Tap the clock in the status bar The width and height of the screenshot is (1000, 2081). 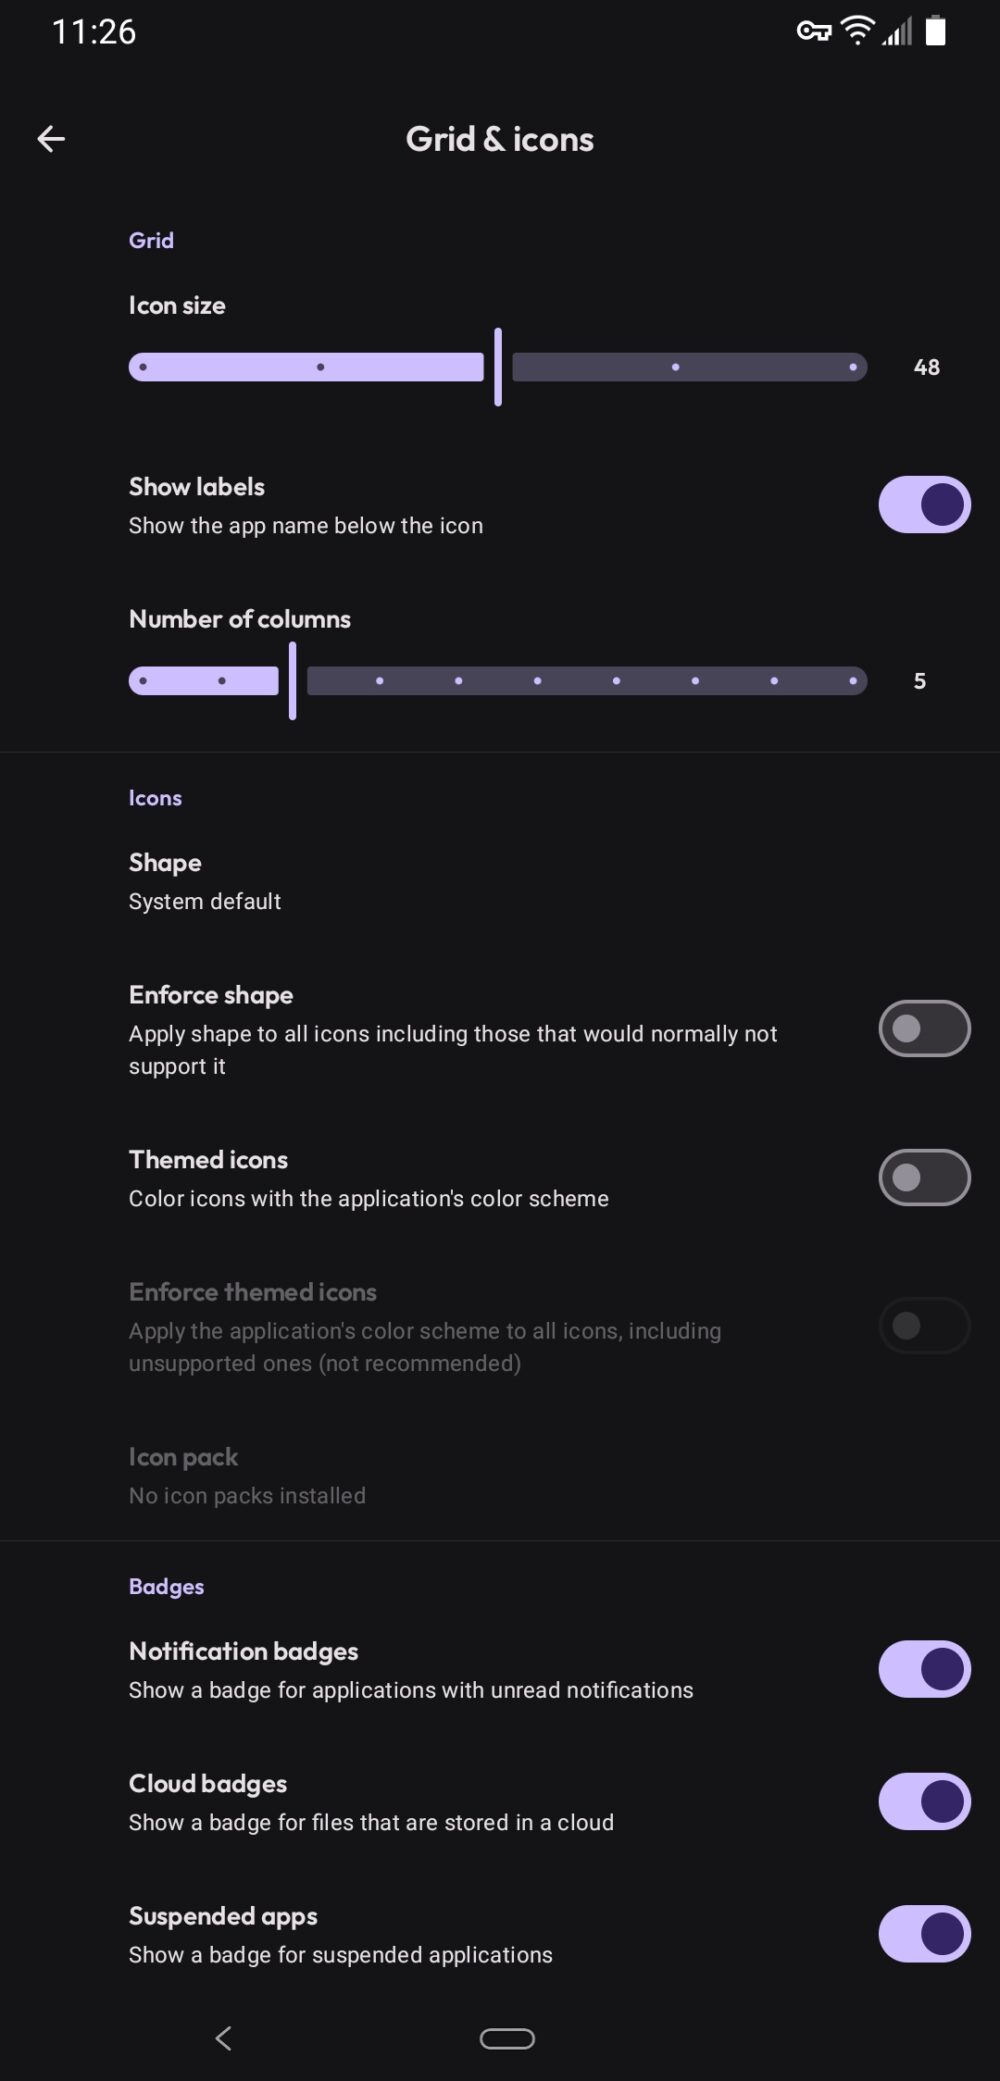point(94,30)
